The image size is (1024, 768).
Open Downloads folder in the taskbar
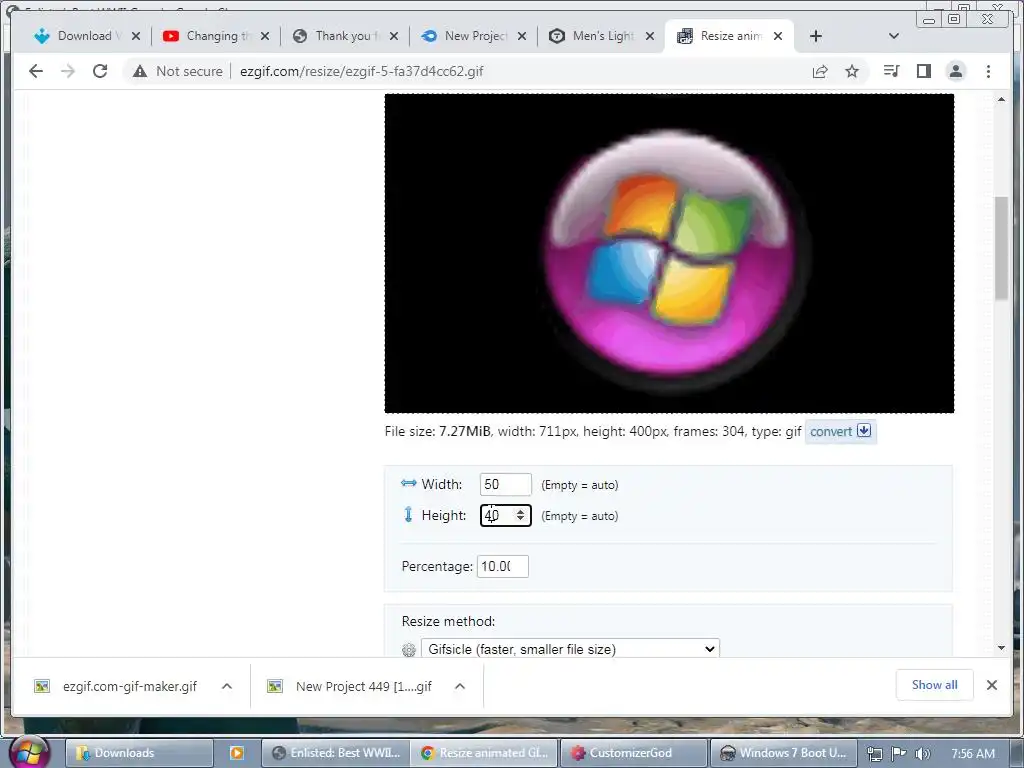pyautogui.click(x=139, y=753)
